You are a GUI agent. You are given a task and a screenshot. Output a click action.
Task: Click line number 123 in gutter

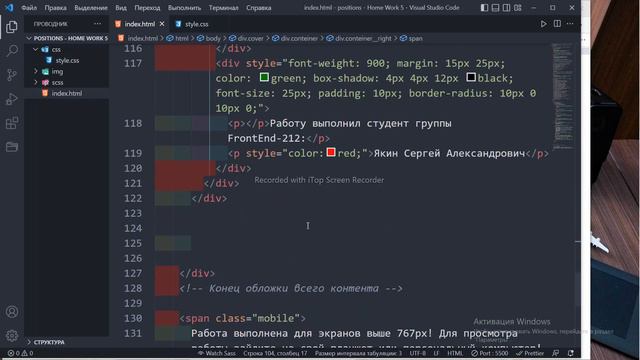pos(133,213)
